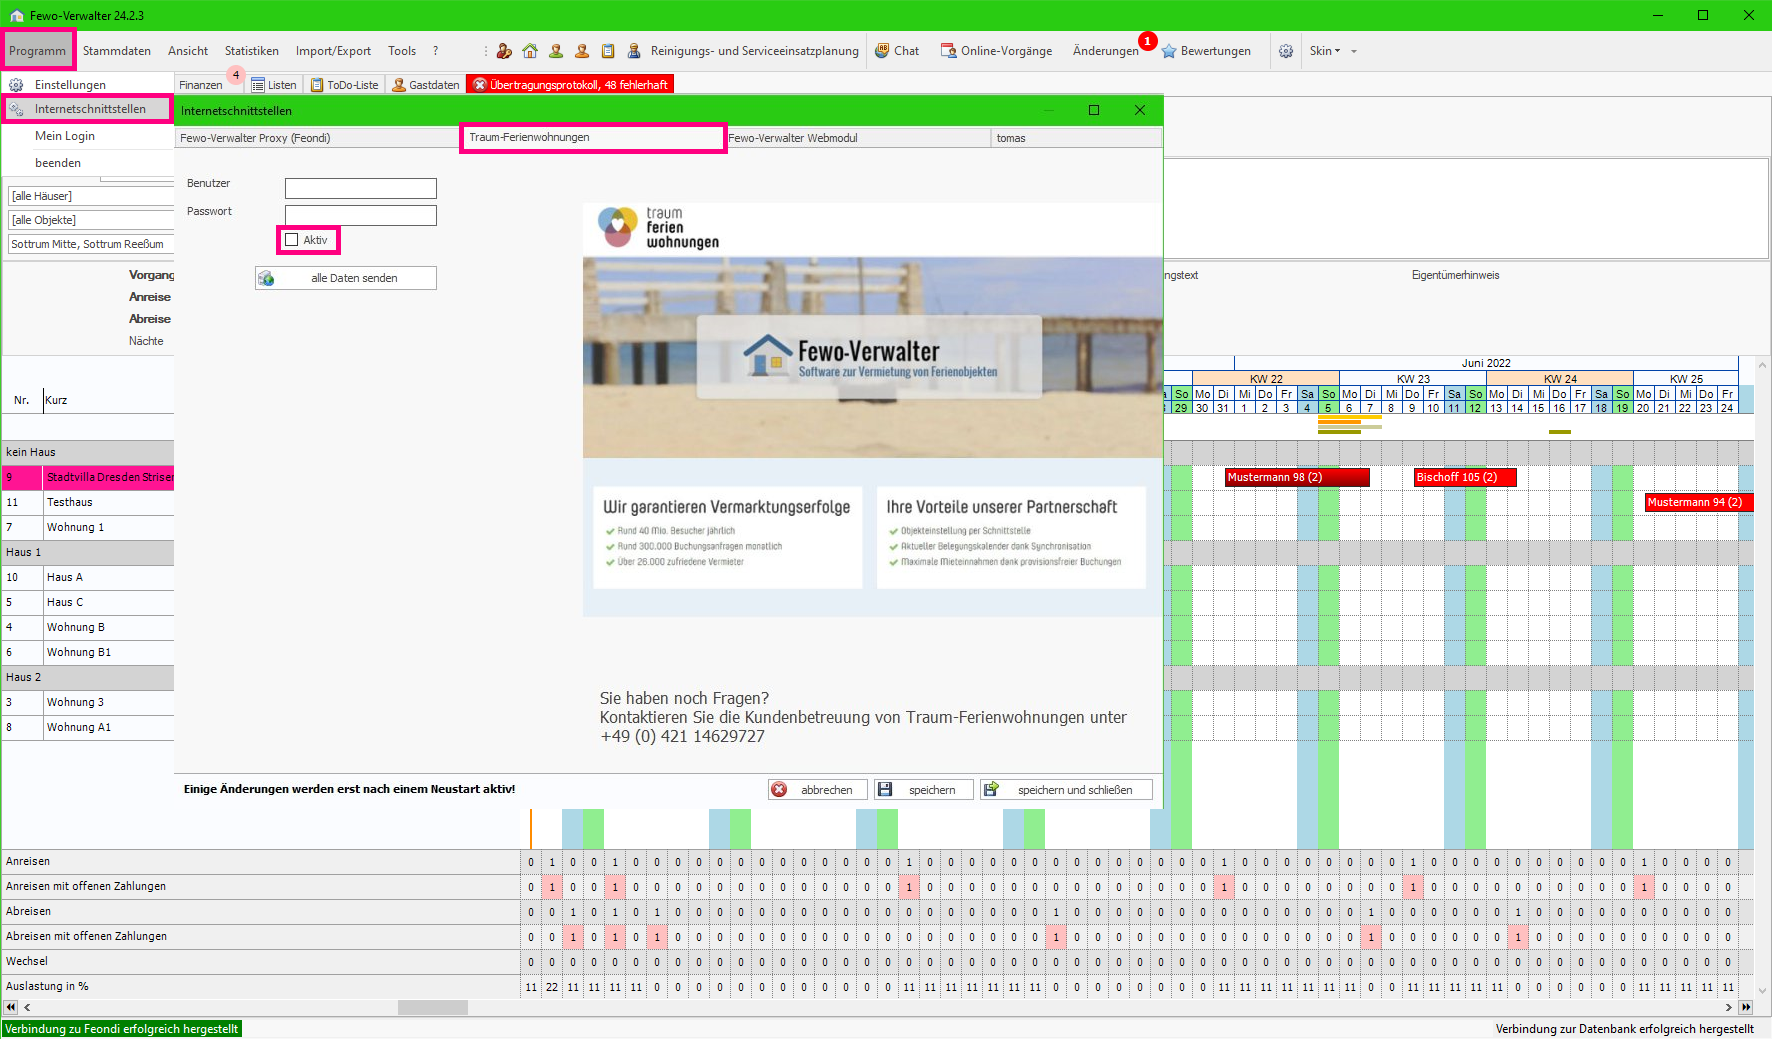Screen dimensions: 1772x1039
Task: Click the orange-shirt person toolbar icon
Action: point(582,51)
